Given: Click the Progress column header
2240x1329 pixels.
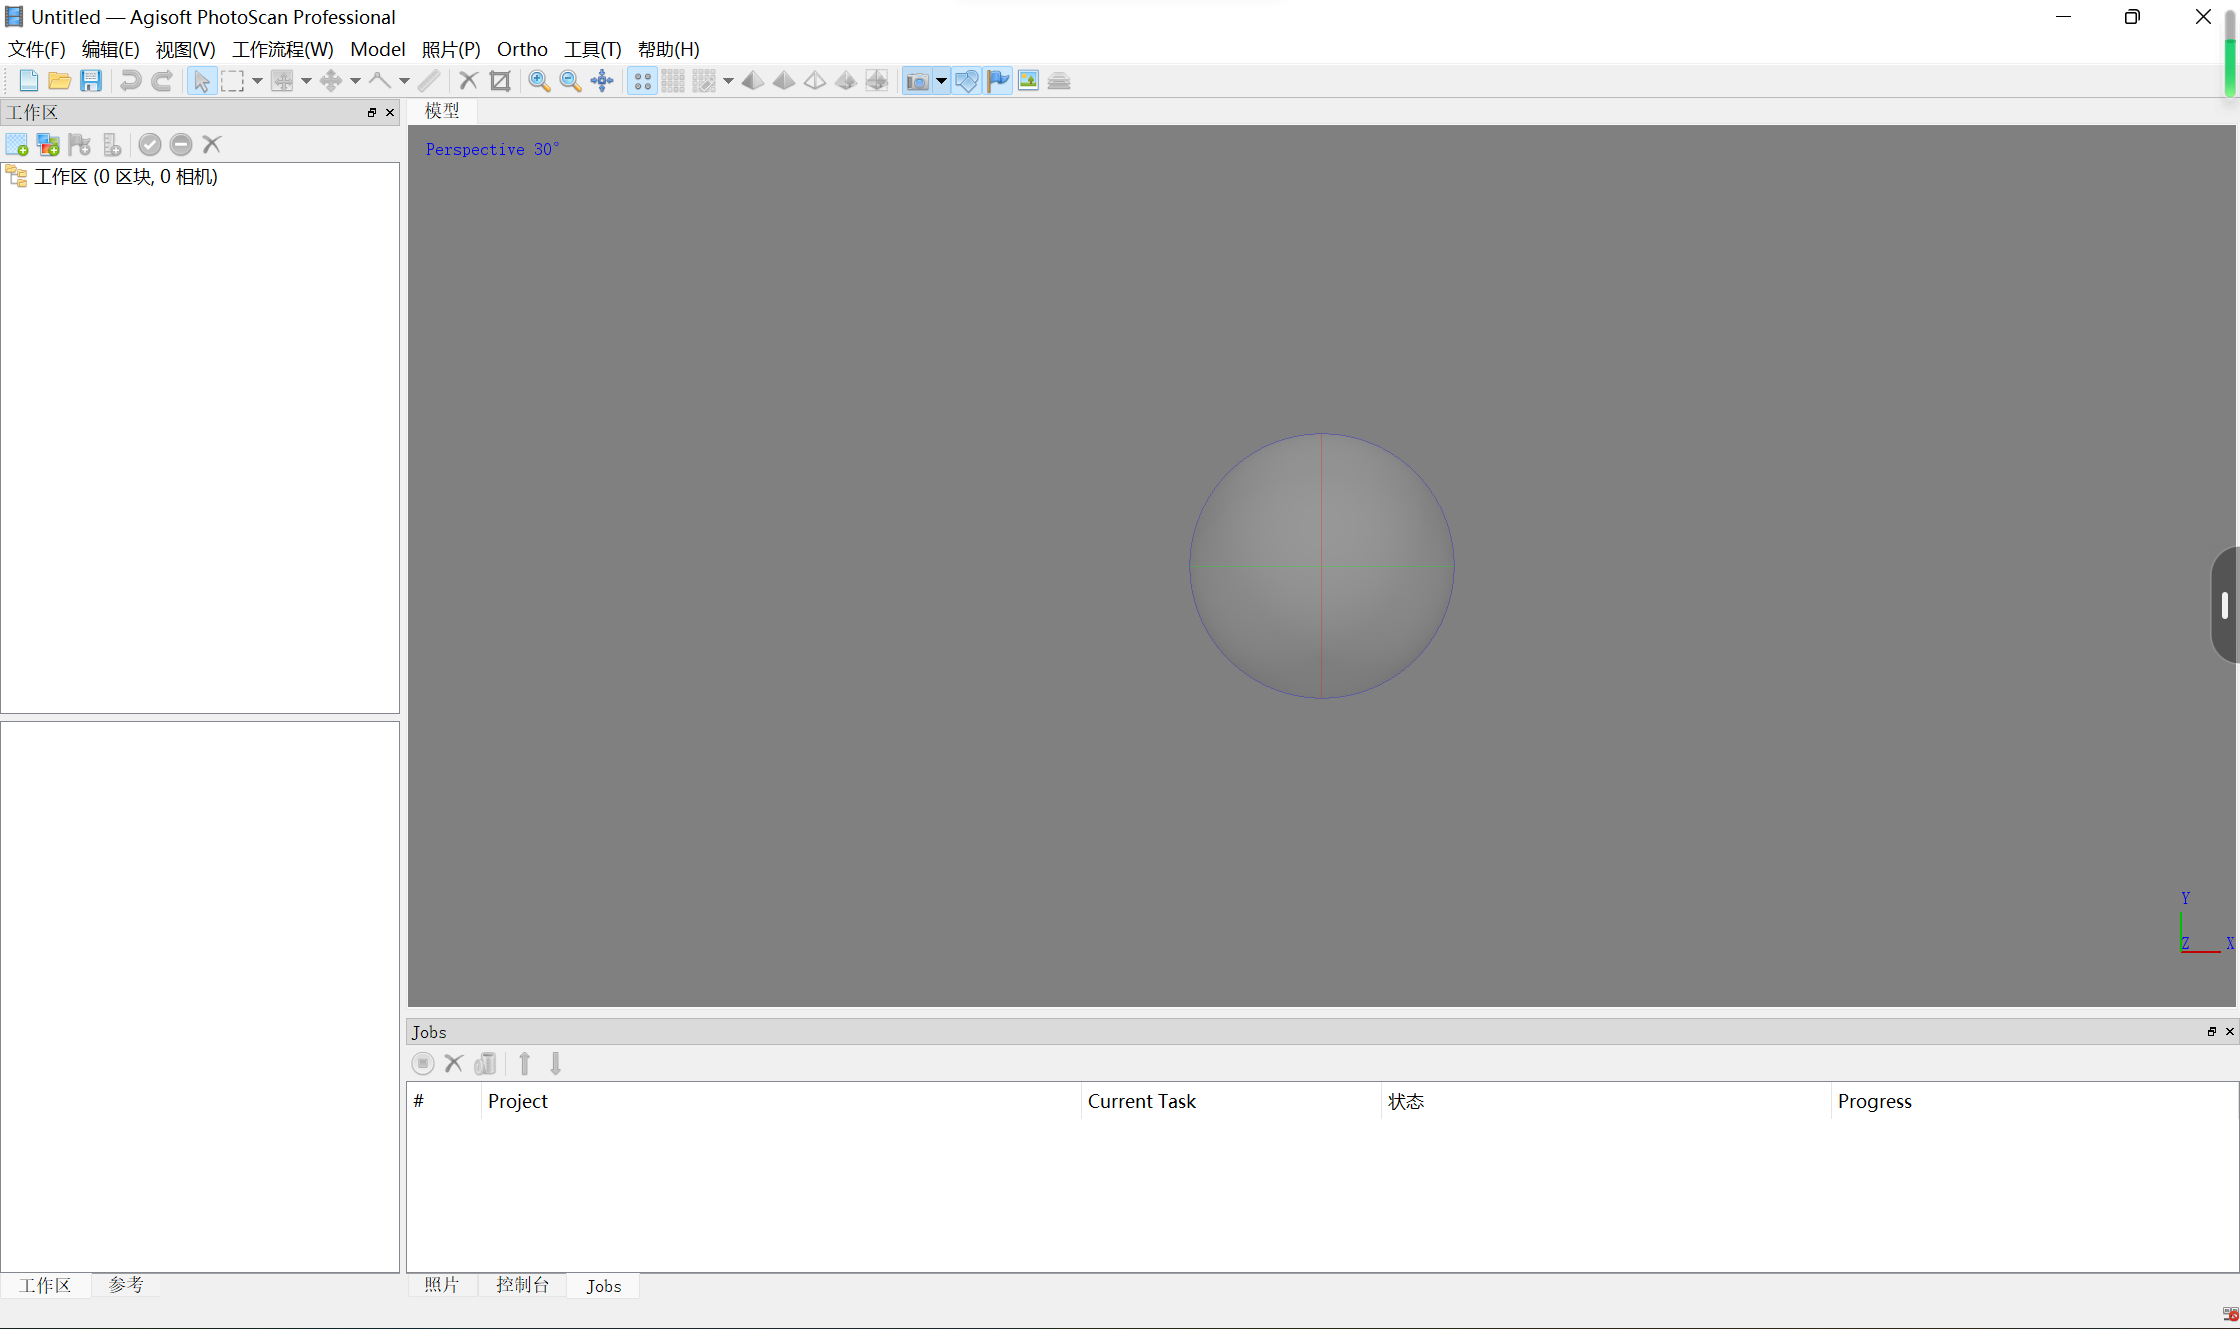Looking at the screenshot, I should pos(1874,1101).
